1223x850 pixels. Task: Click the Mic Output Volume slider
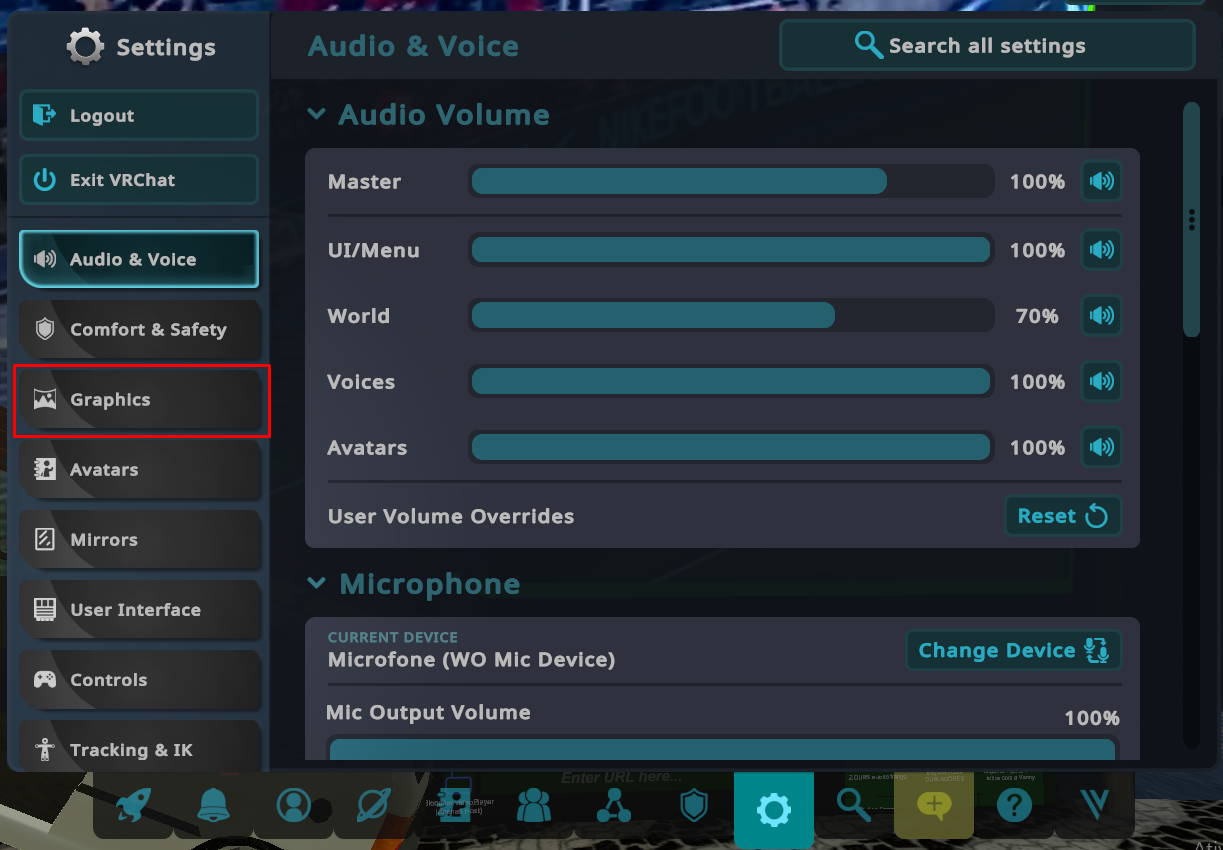tap(722, 749)
